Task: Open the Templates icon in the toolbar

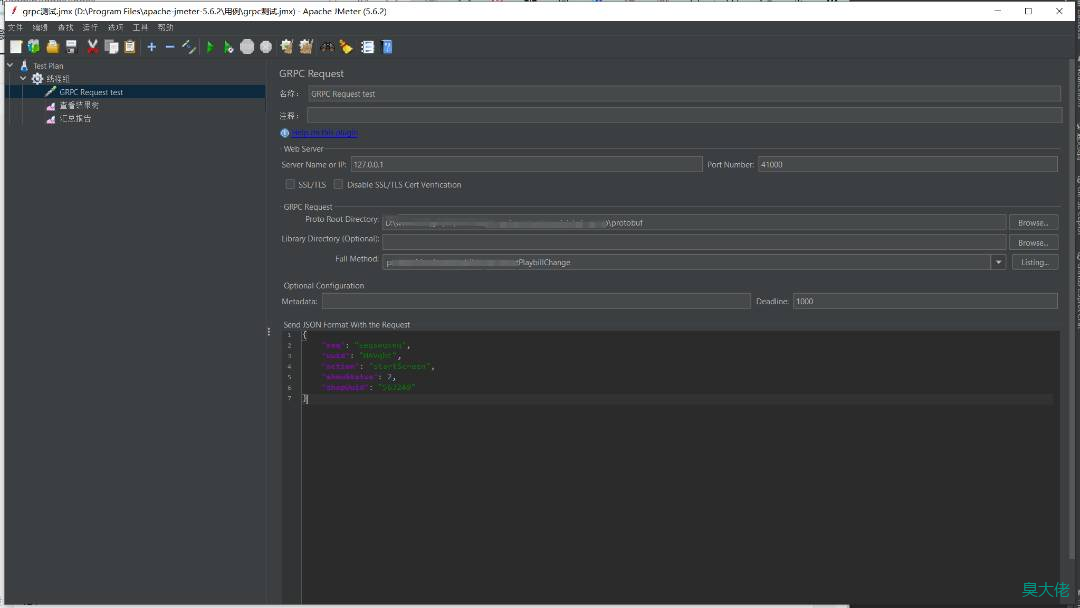Action: 34,47
